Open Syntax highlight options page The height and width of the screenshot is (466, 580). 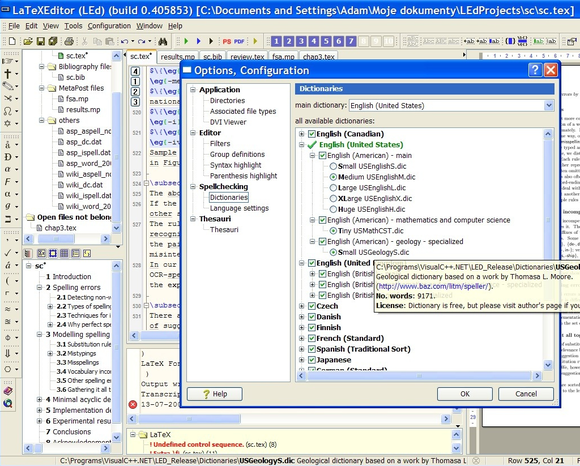[236, 165]
